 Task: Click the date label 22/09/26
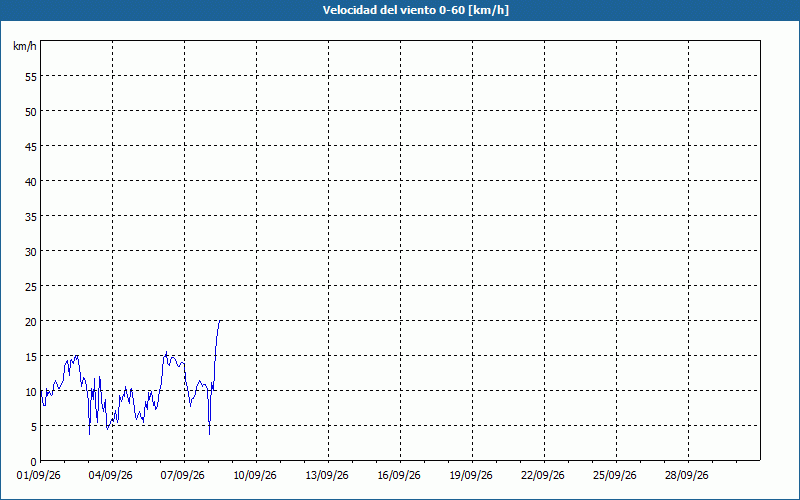tap(543, 476)
